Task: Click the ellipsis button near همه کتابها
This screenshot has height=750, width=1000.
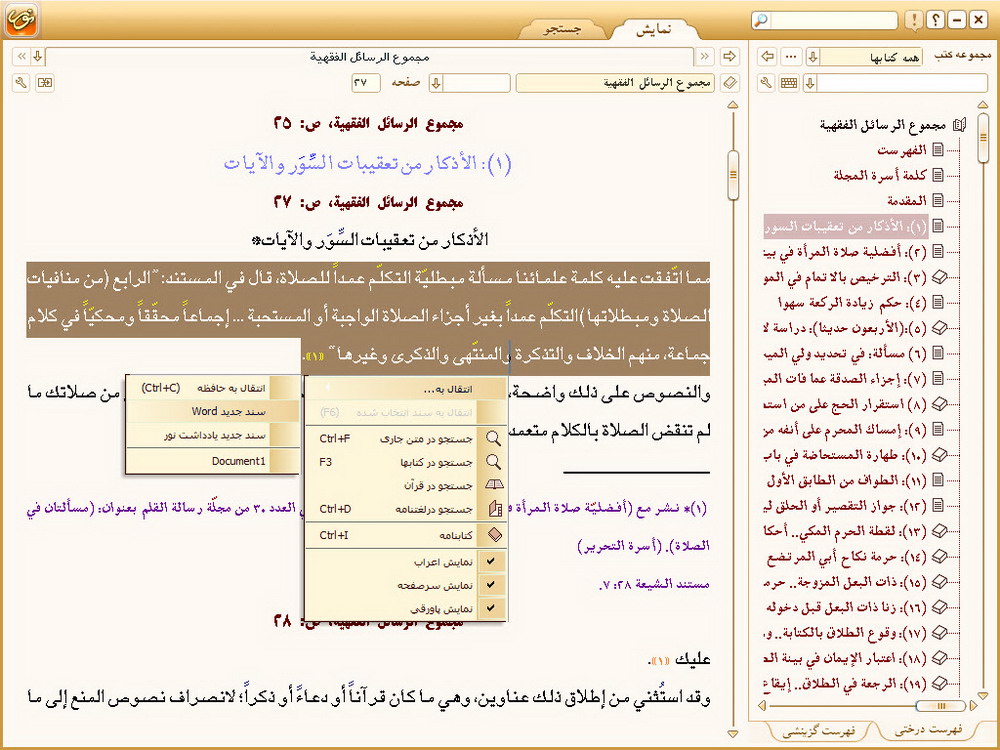Action: (x=791, y=57)
